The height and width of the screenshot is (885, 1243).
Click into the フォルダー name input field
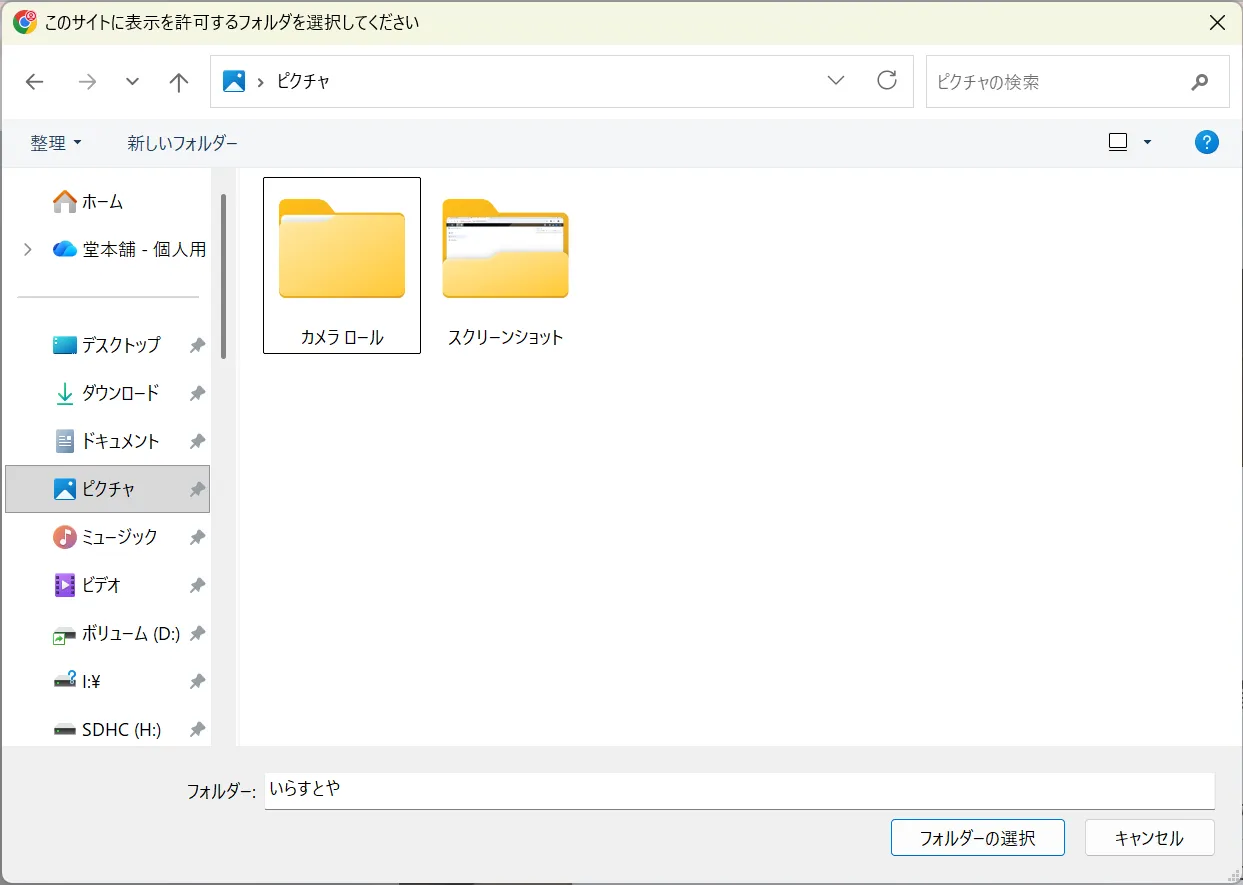739,790
